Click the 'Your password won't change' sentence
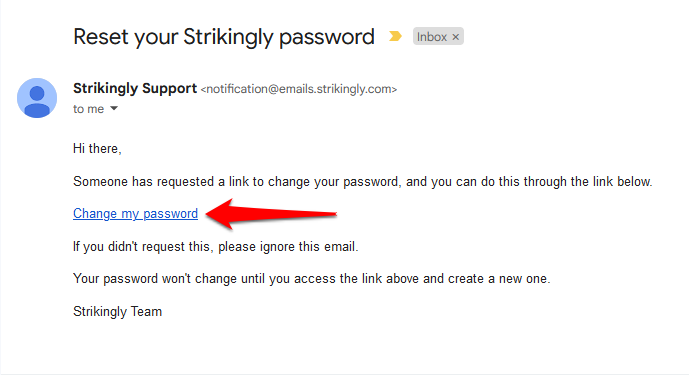Image resolution: width=689 pixels, height=375 pixels. pos(312,279)
